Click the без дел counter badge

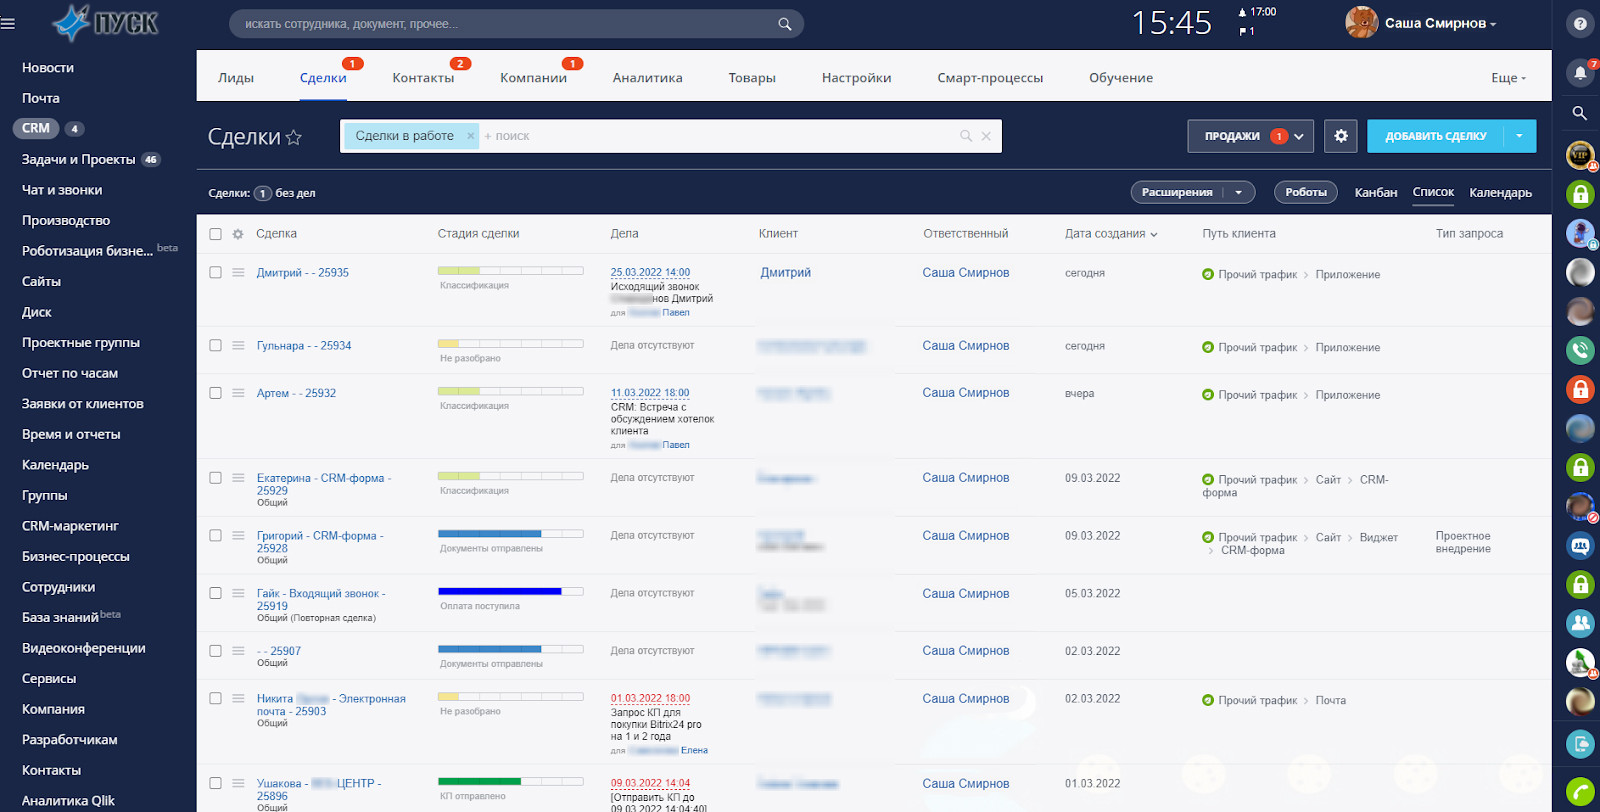[263, 193]
